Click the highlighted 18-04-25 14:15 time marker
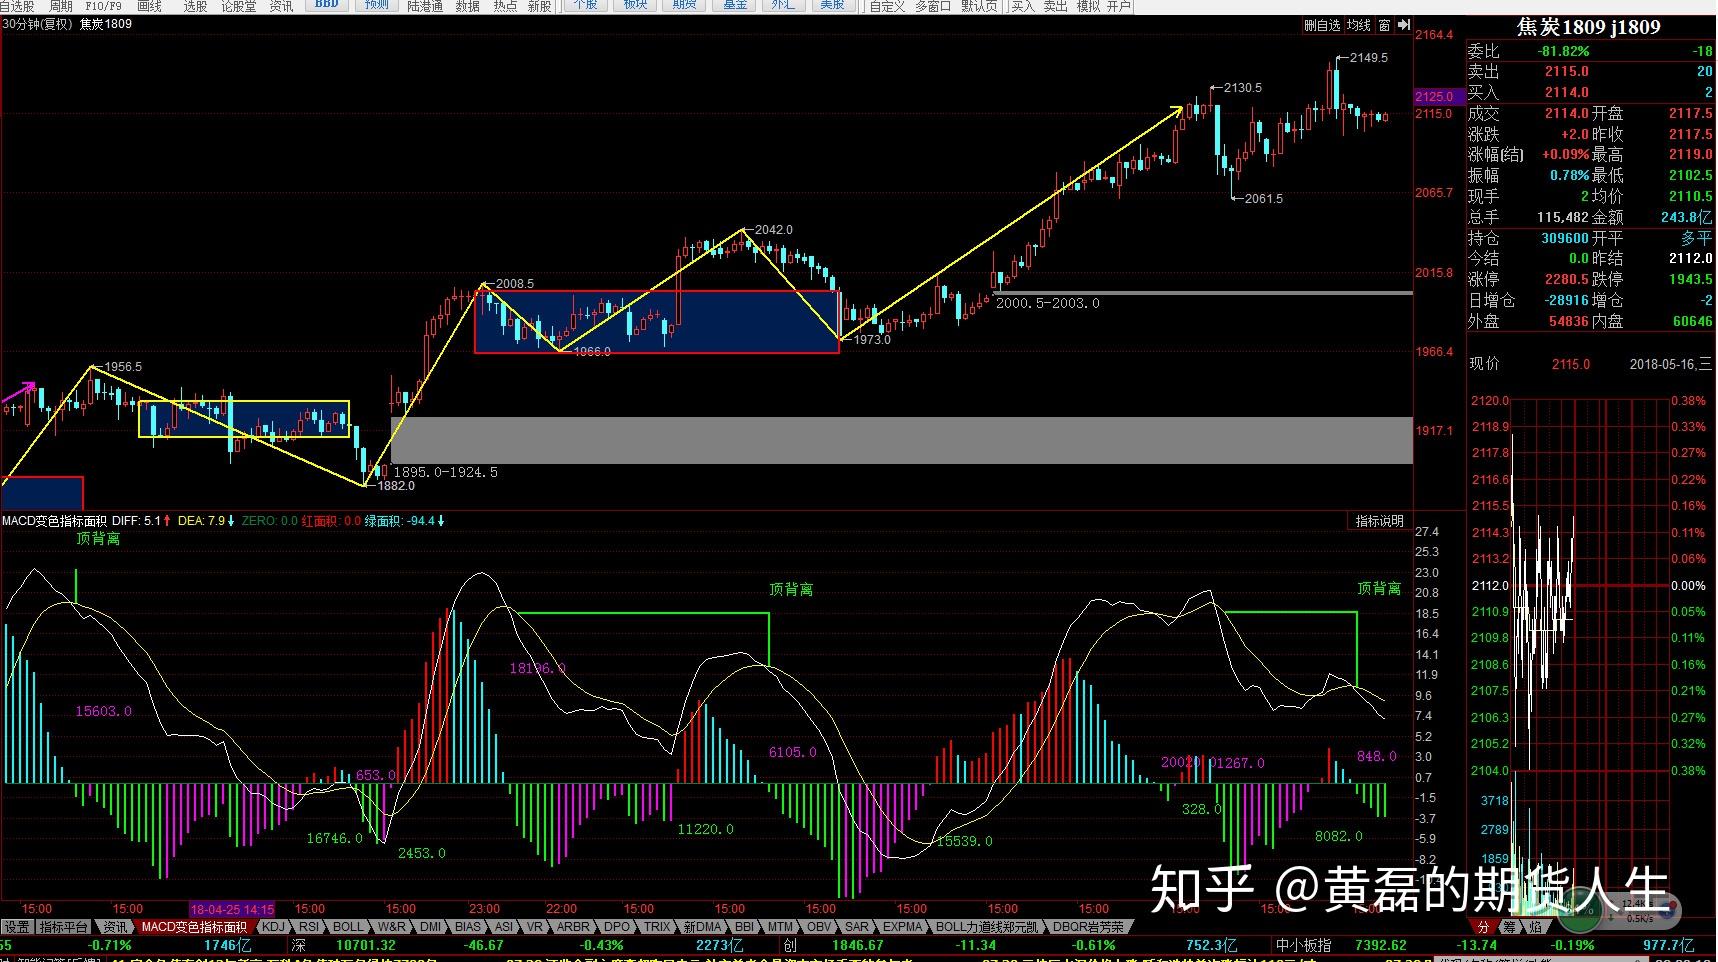 click(232, 909)
